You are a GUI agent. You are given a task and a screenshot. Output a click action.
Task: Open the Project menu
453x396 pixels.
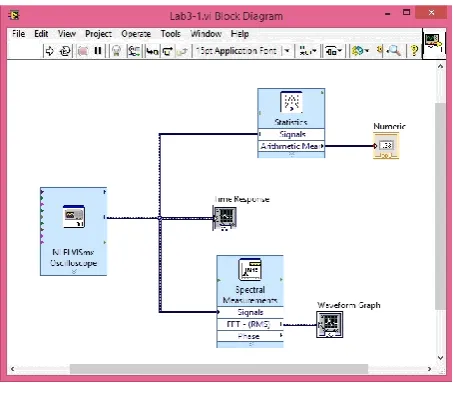[98, 34]
